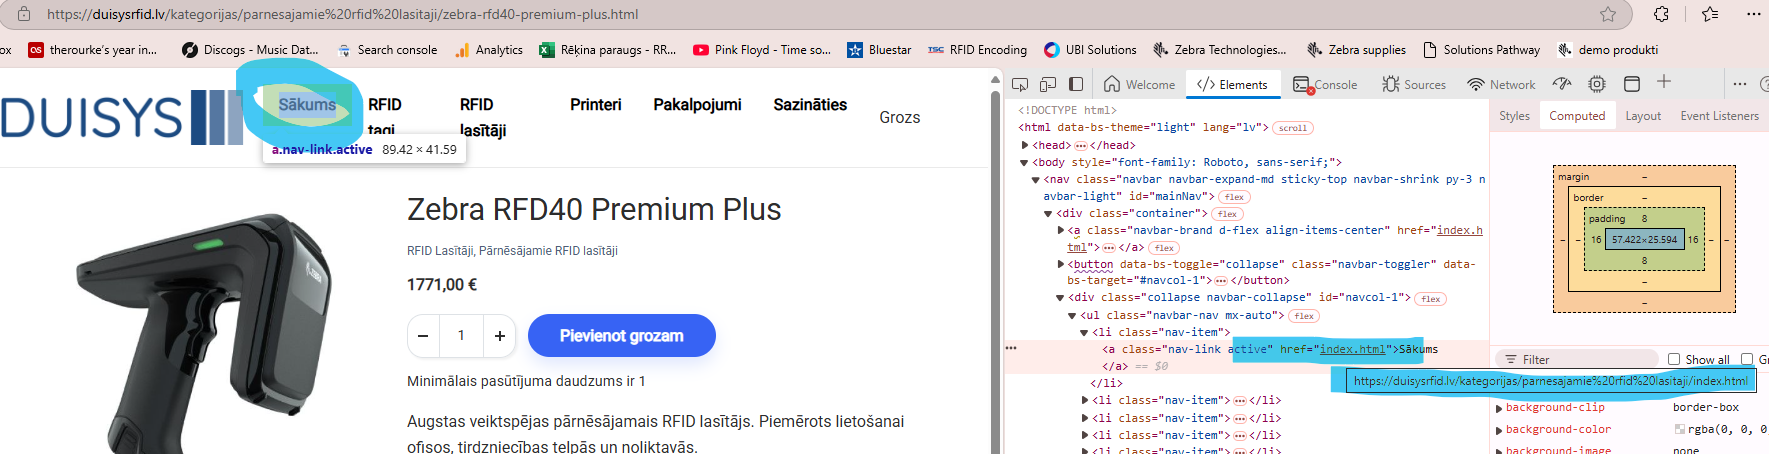Toggle flex badge beside div container
The height and width of the screenshot is (454, 1769).
point(1228,214)
